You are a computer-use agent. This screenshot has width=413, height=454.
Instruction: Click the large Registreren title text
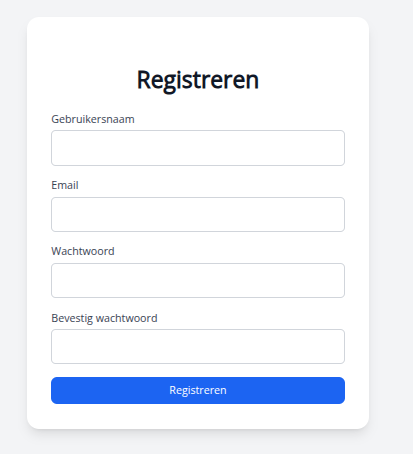[198, 80]
